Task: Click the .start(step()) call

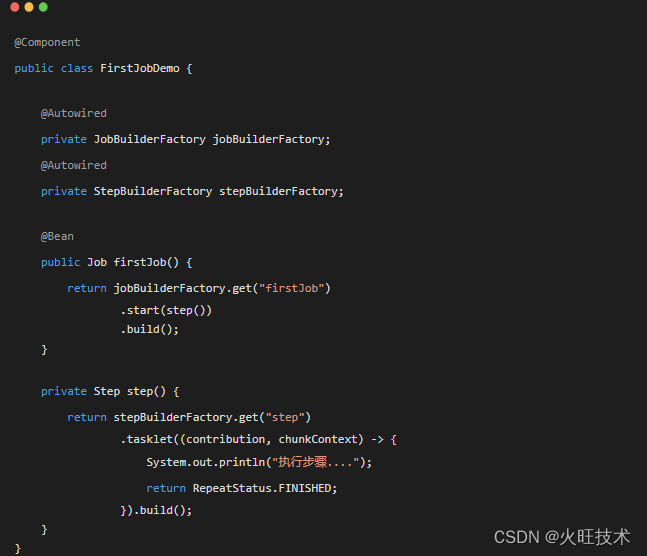Action: tap(166, 310)
